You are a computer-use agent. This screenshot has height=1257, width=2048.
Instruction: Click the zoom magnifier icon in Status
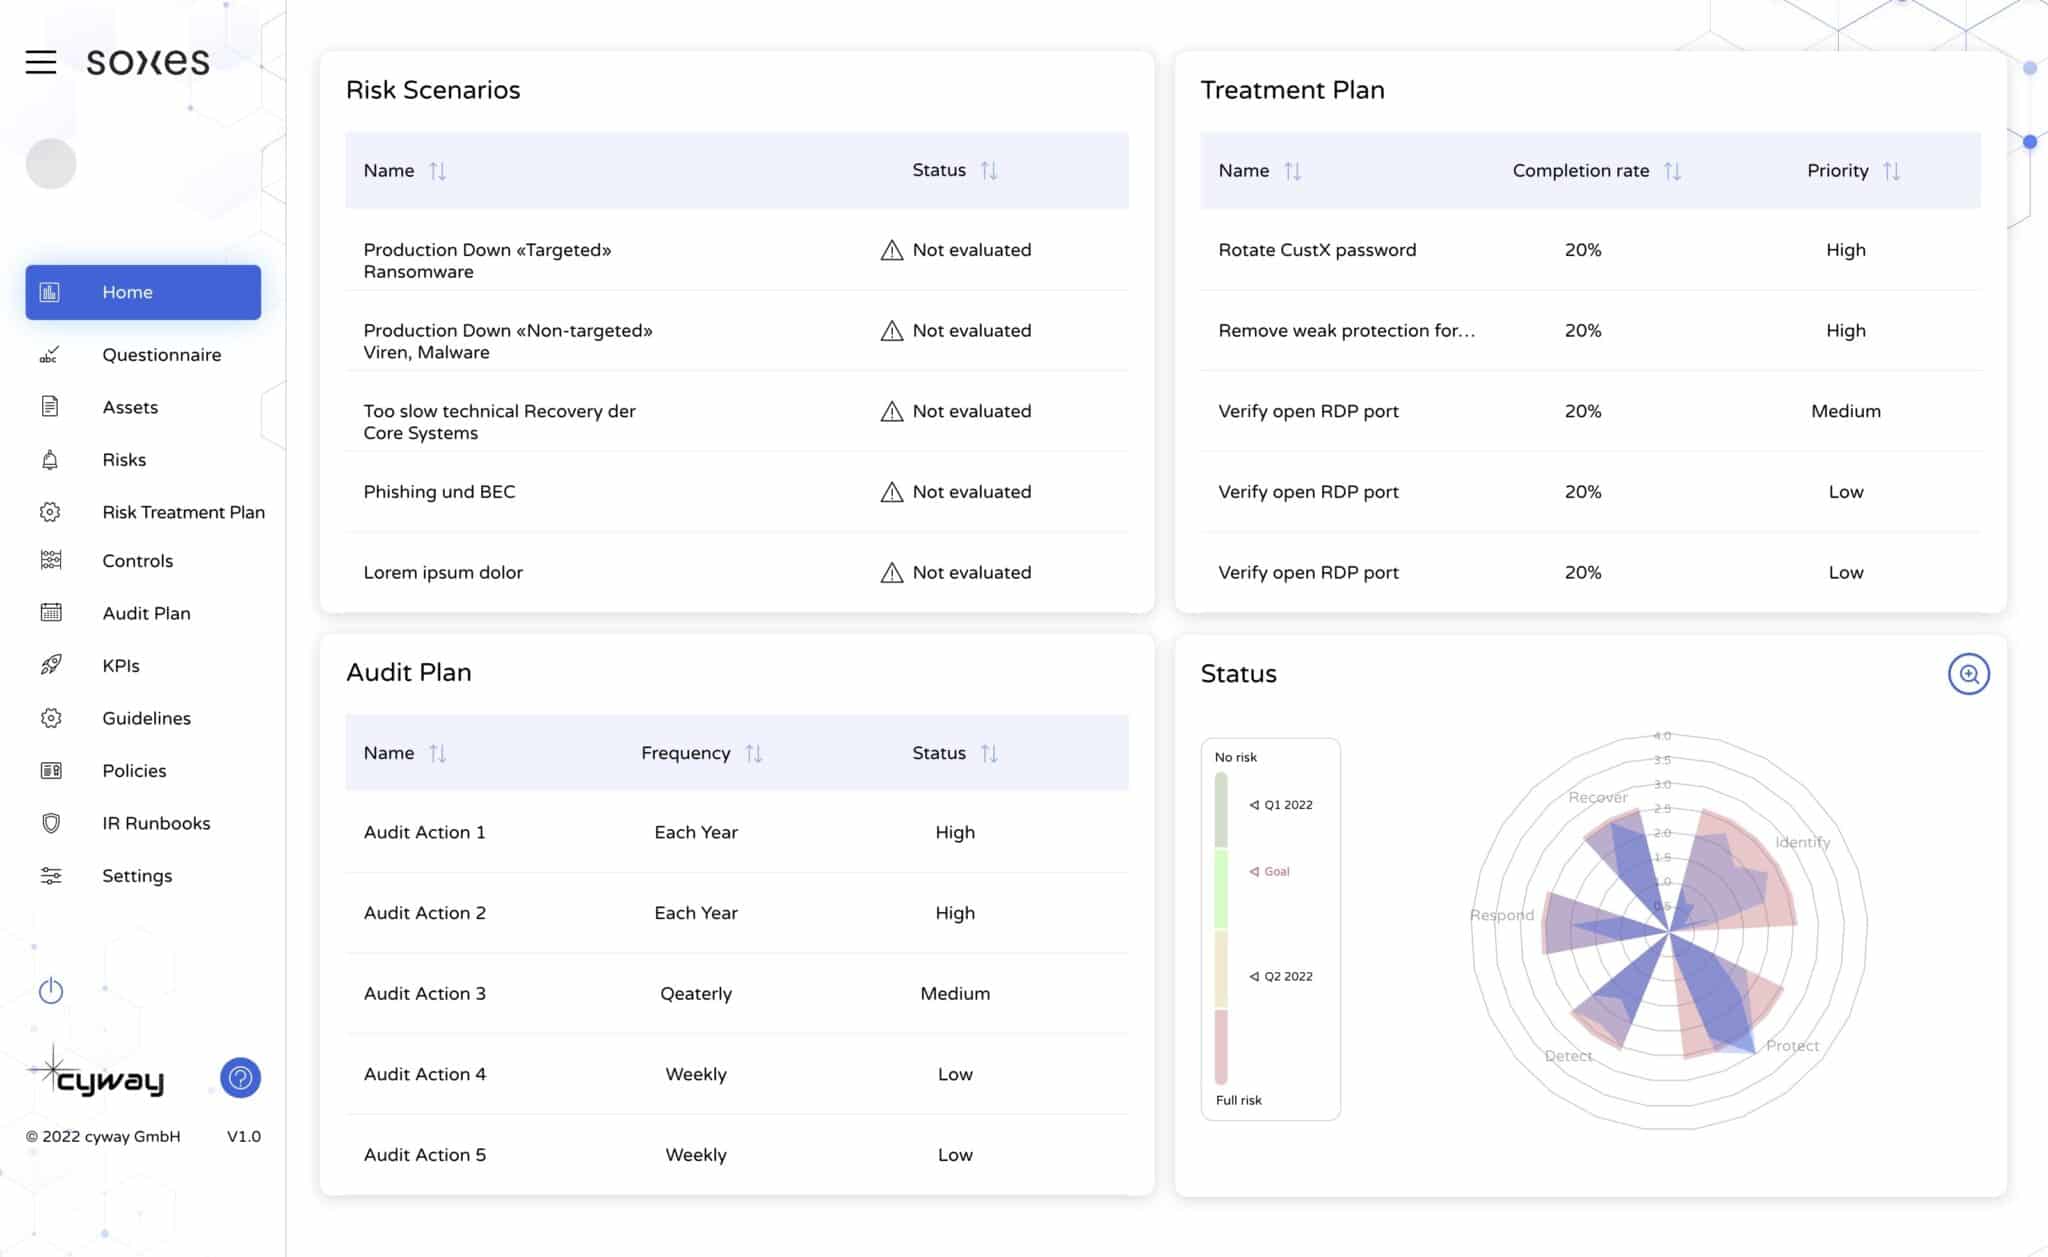click(1968, 674)
